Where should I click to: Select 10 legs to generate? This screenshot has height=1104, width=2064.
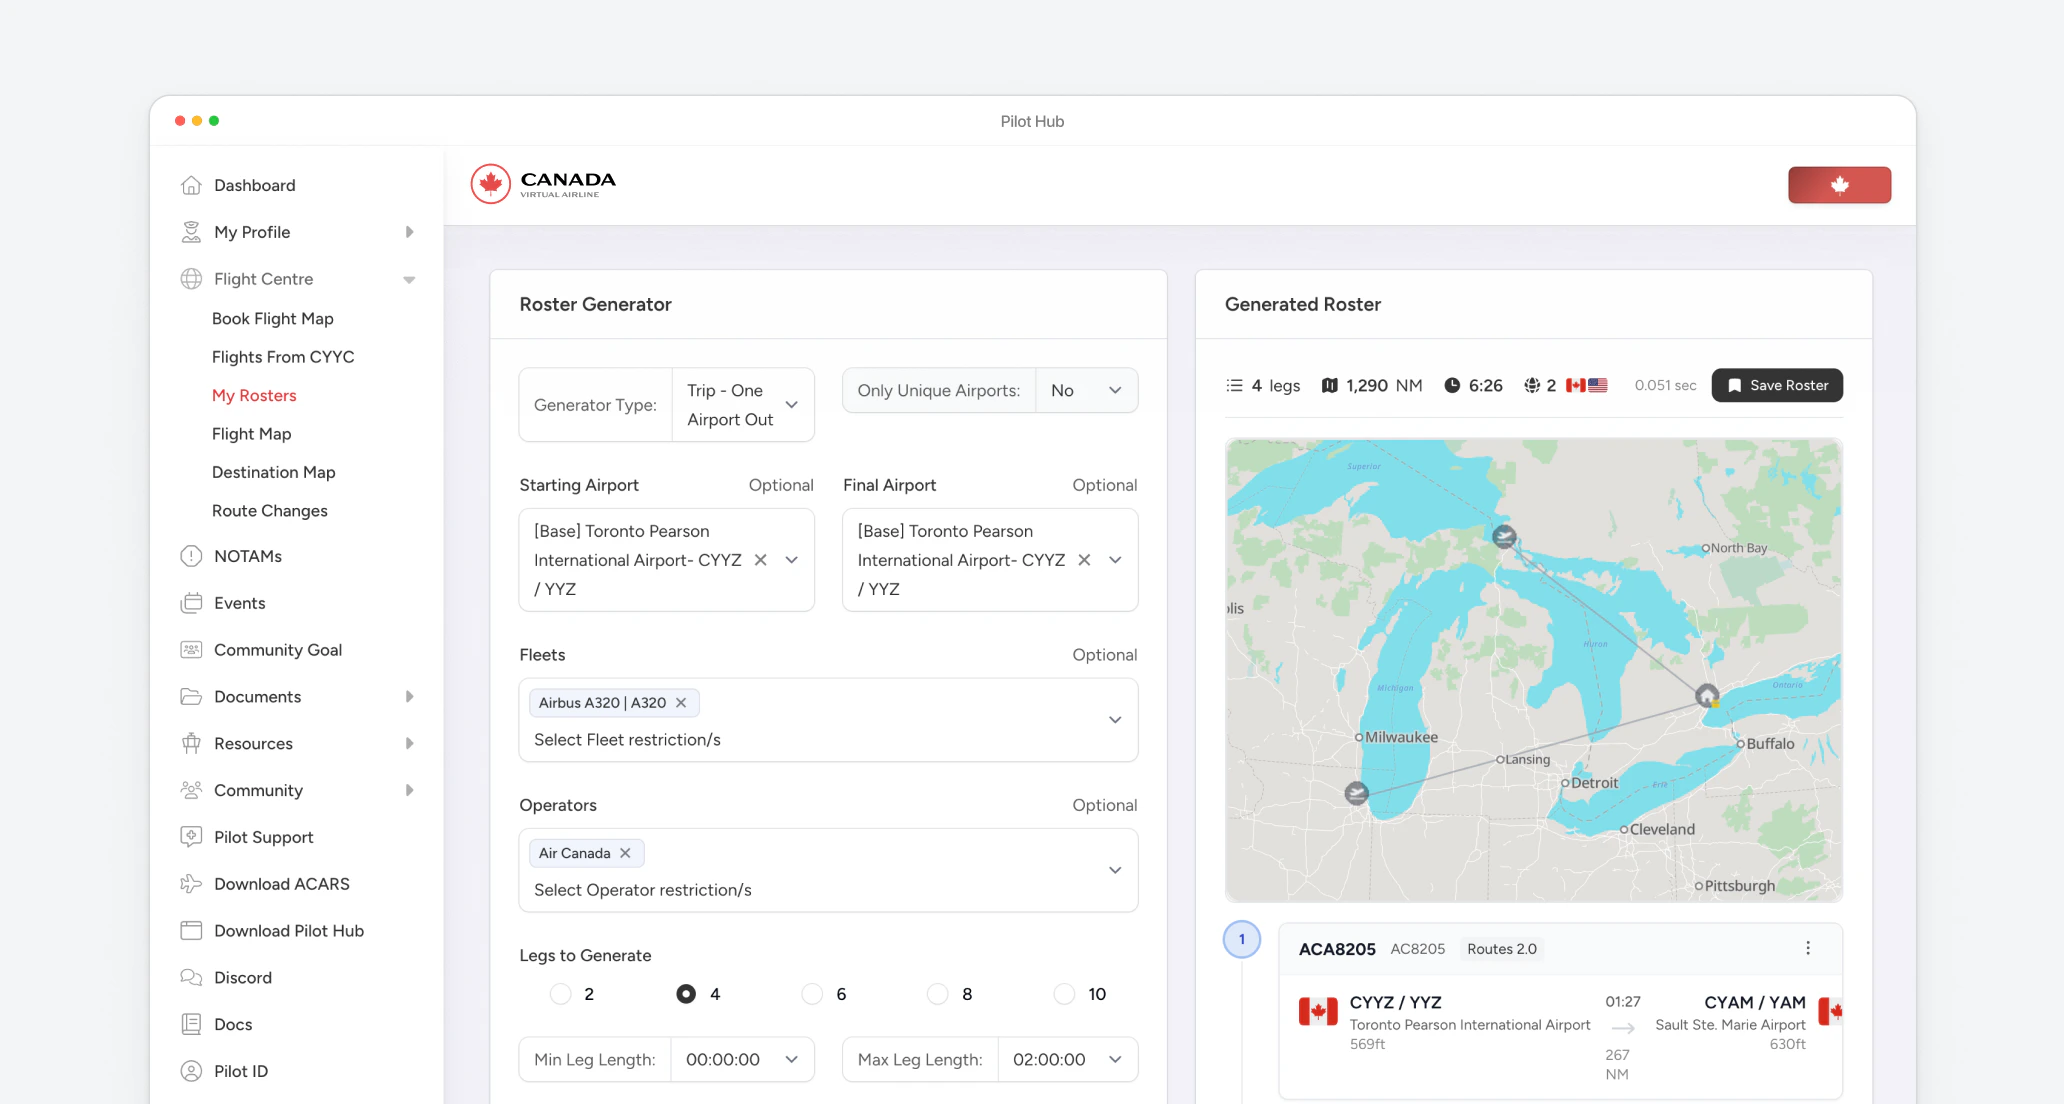pyautogui.click(x=1064, y=994)
